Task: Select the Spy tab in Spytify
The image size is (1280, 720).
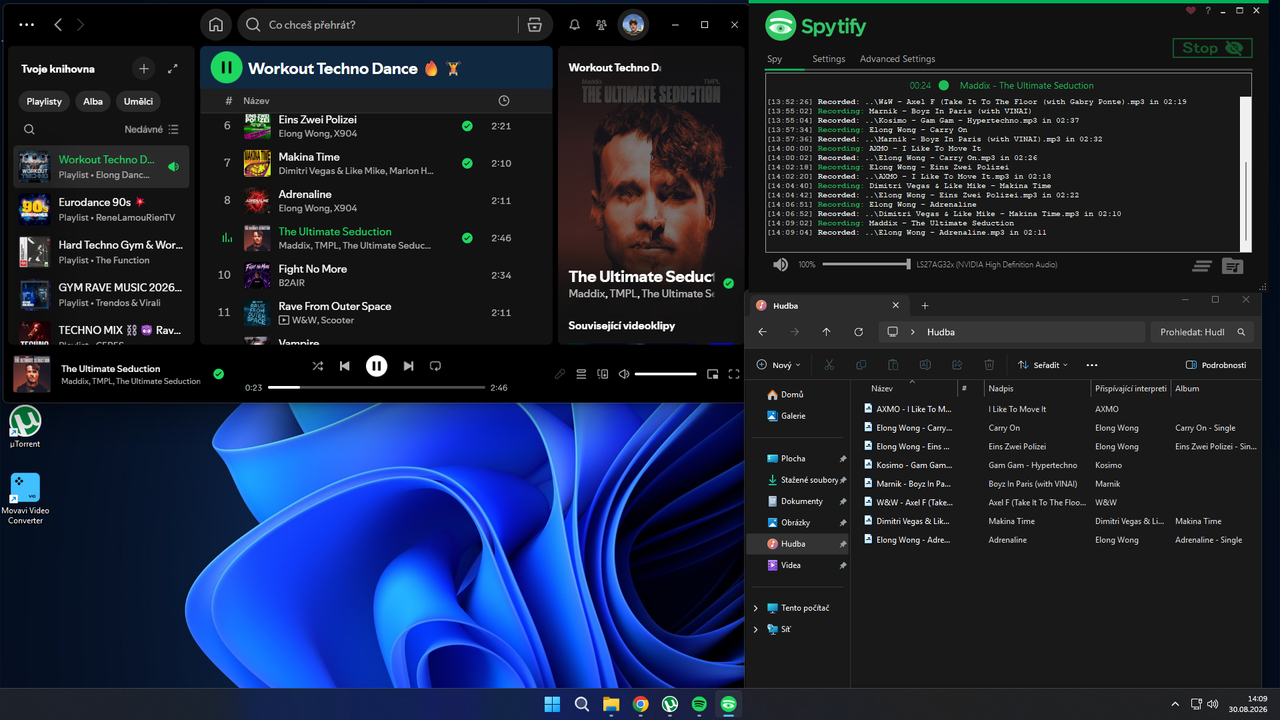Action: pos(775,59)
